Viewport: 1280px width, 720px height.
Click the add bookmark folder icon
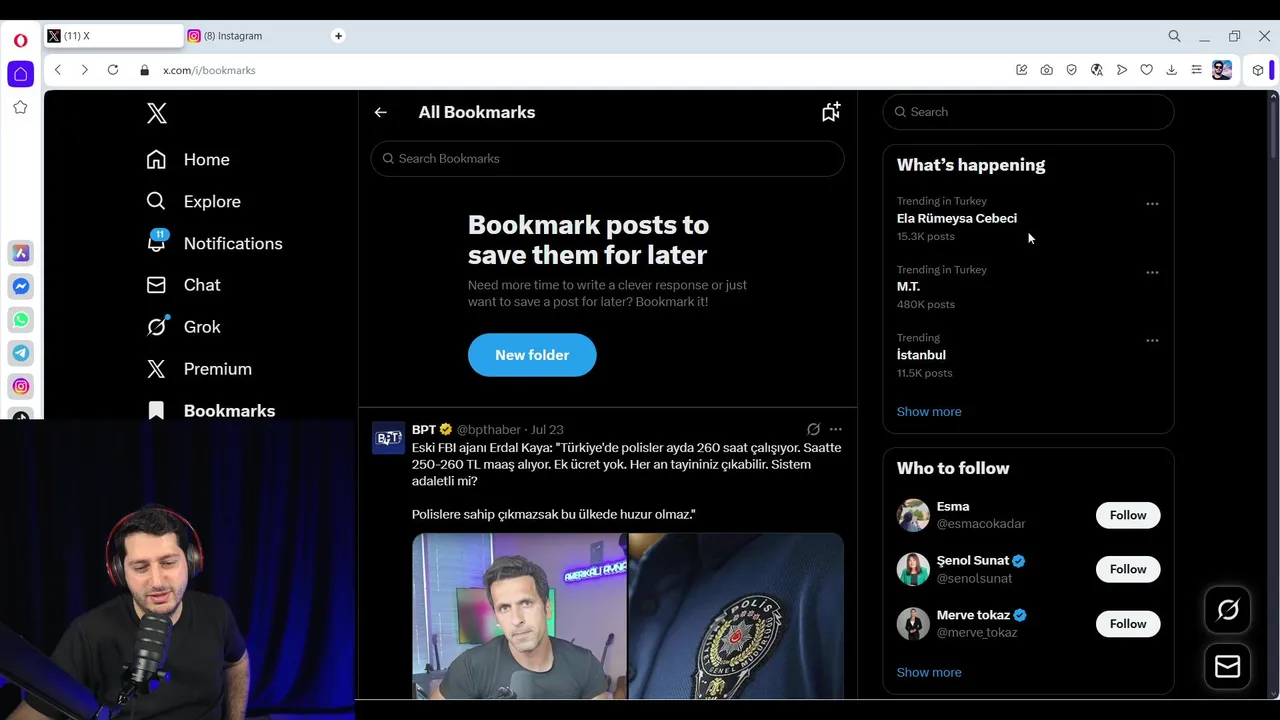coord(831,112)
